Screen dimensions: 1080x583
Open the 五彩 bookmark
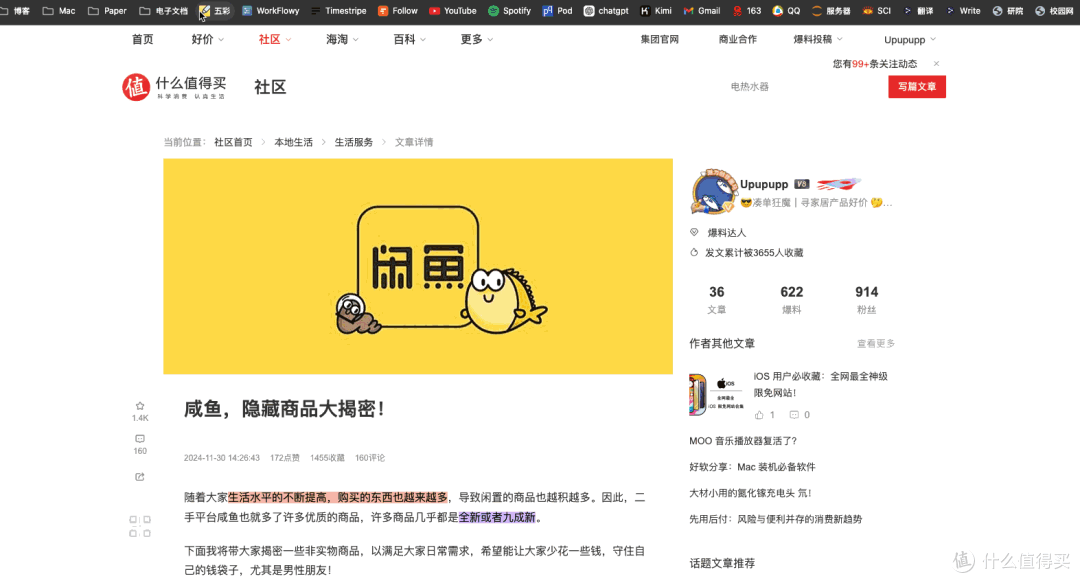click(x=215, y=11)
